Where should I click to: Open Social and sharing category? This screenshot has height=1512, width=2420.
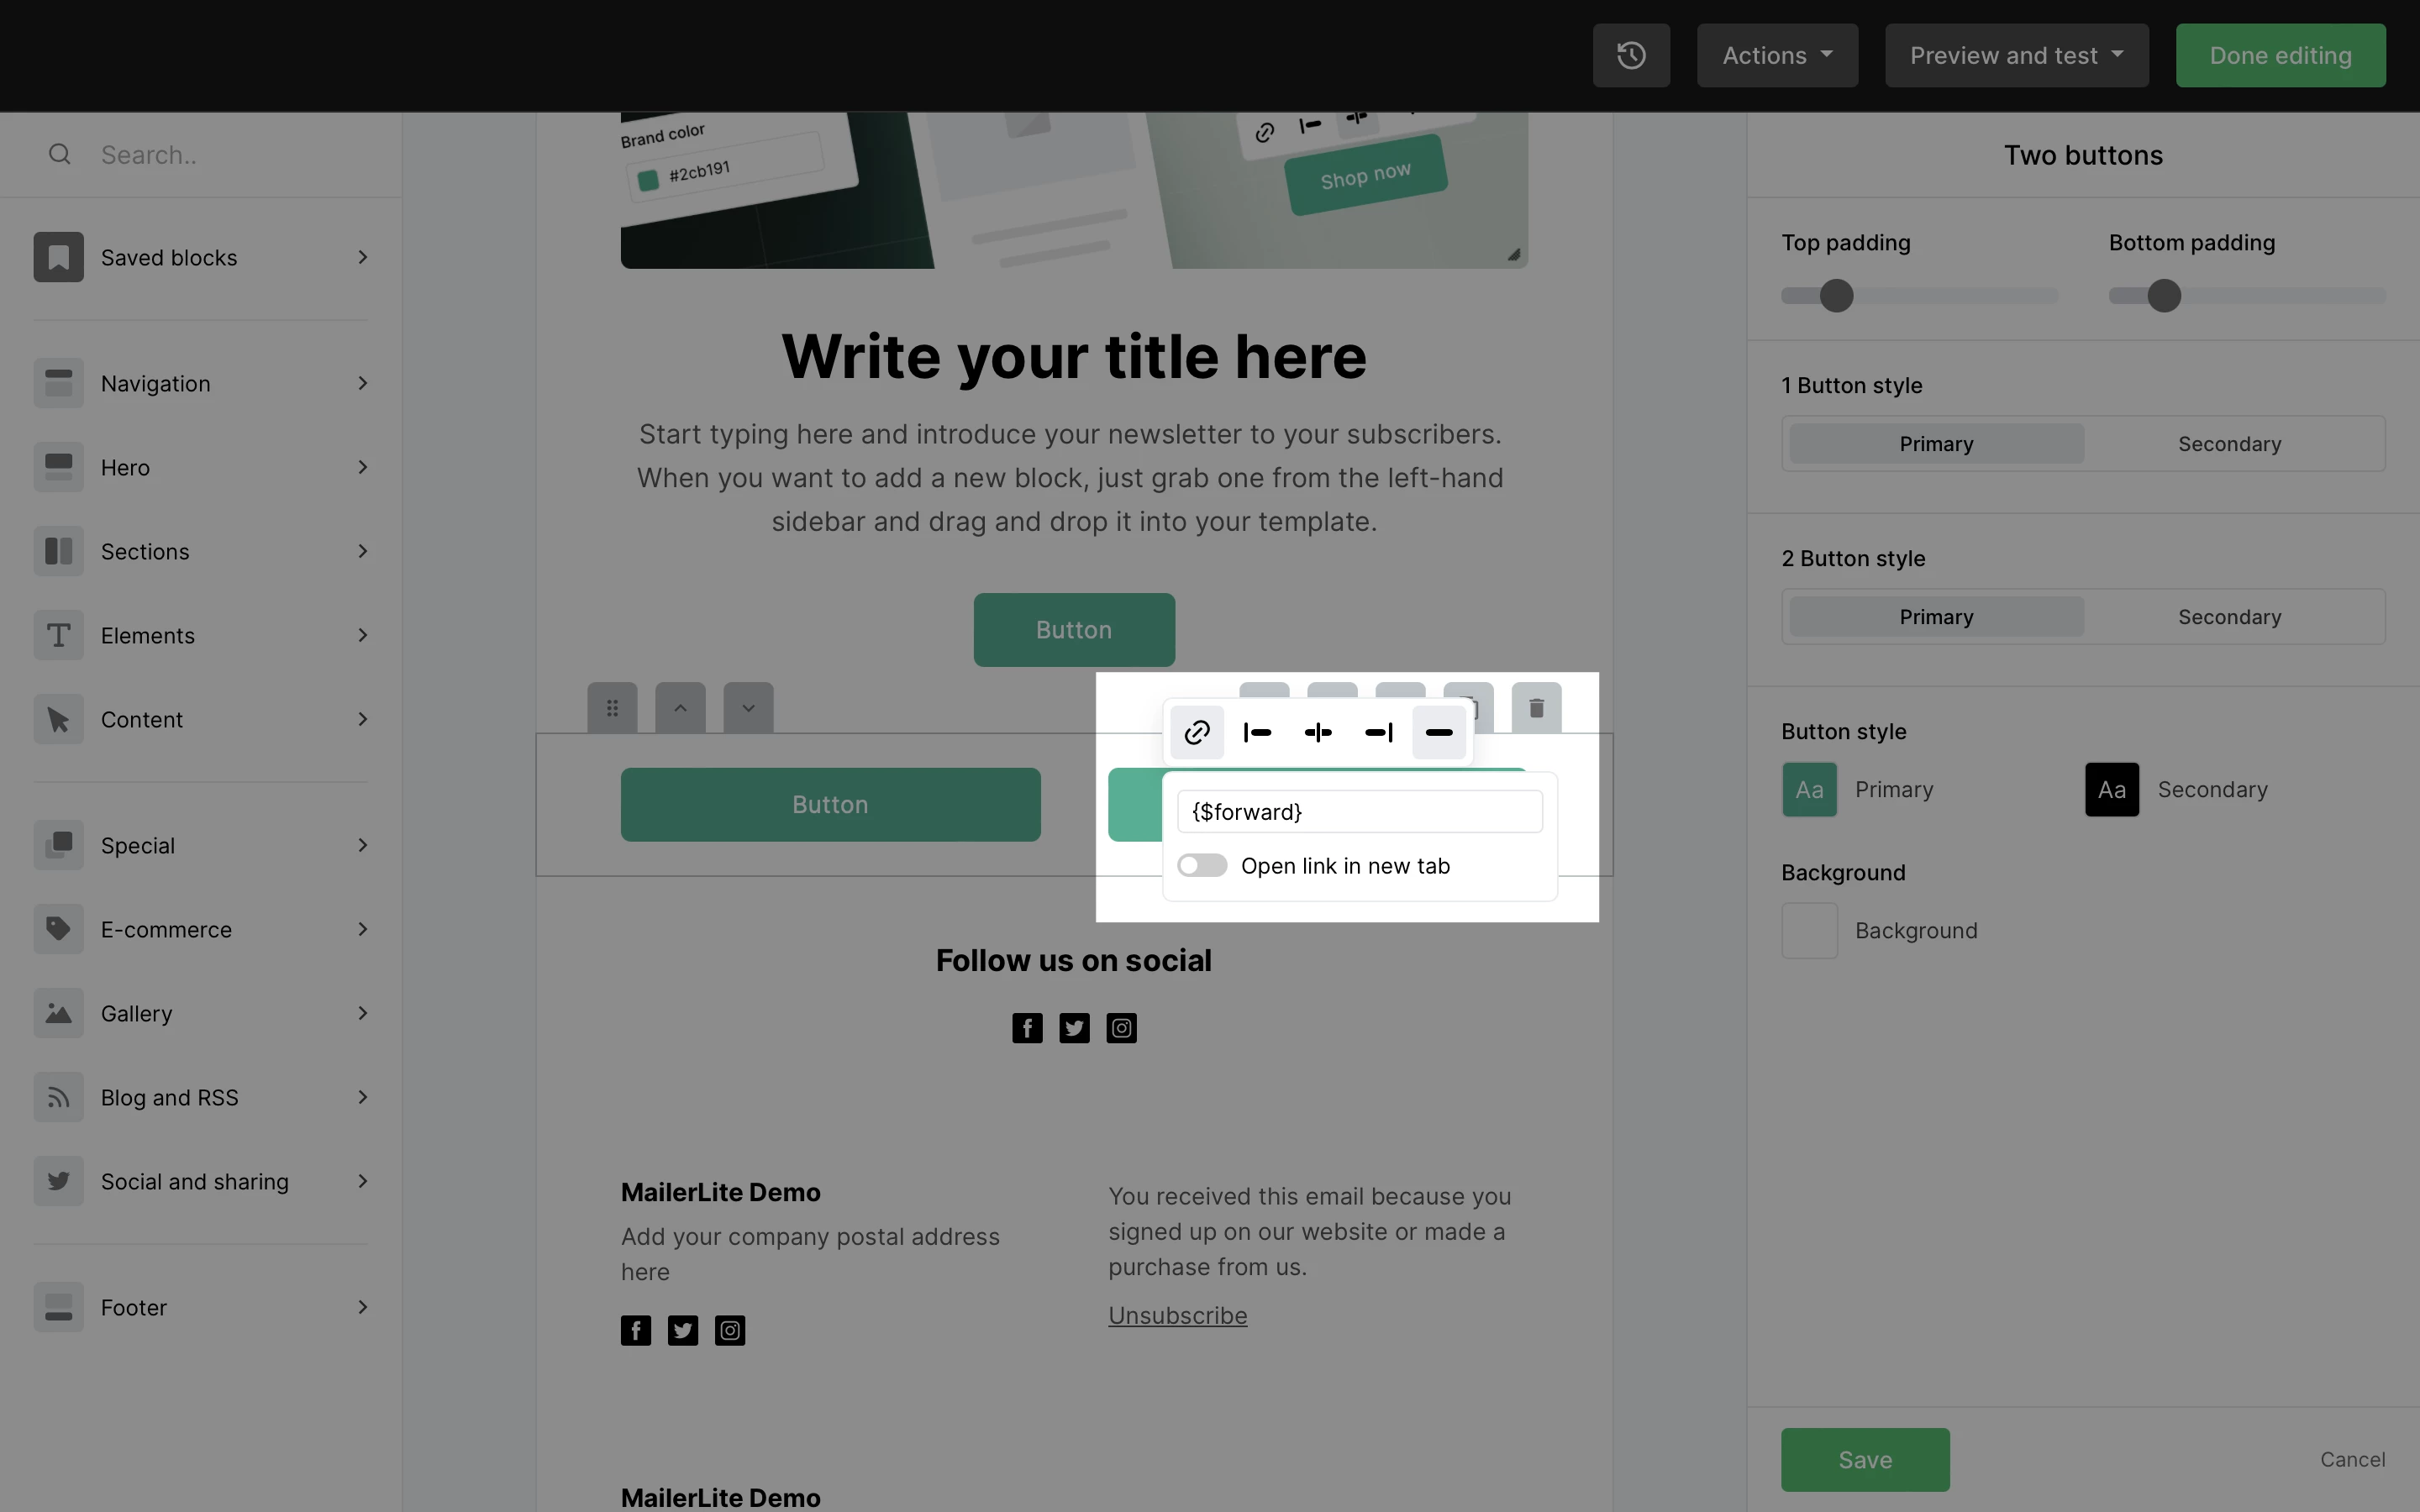(x=201, y=1182)
